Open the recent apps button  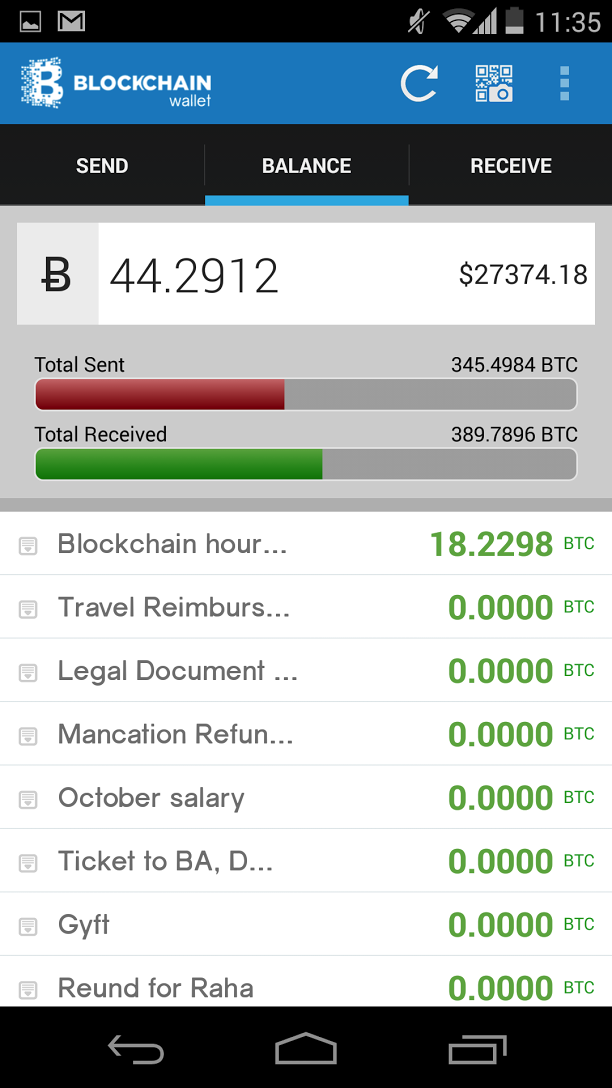click(x=478, y=1048)
